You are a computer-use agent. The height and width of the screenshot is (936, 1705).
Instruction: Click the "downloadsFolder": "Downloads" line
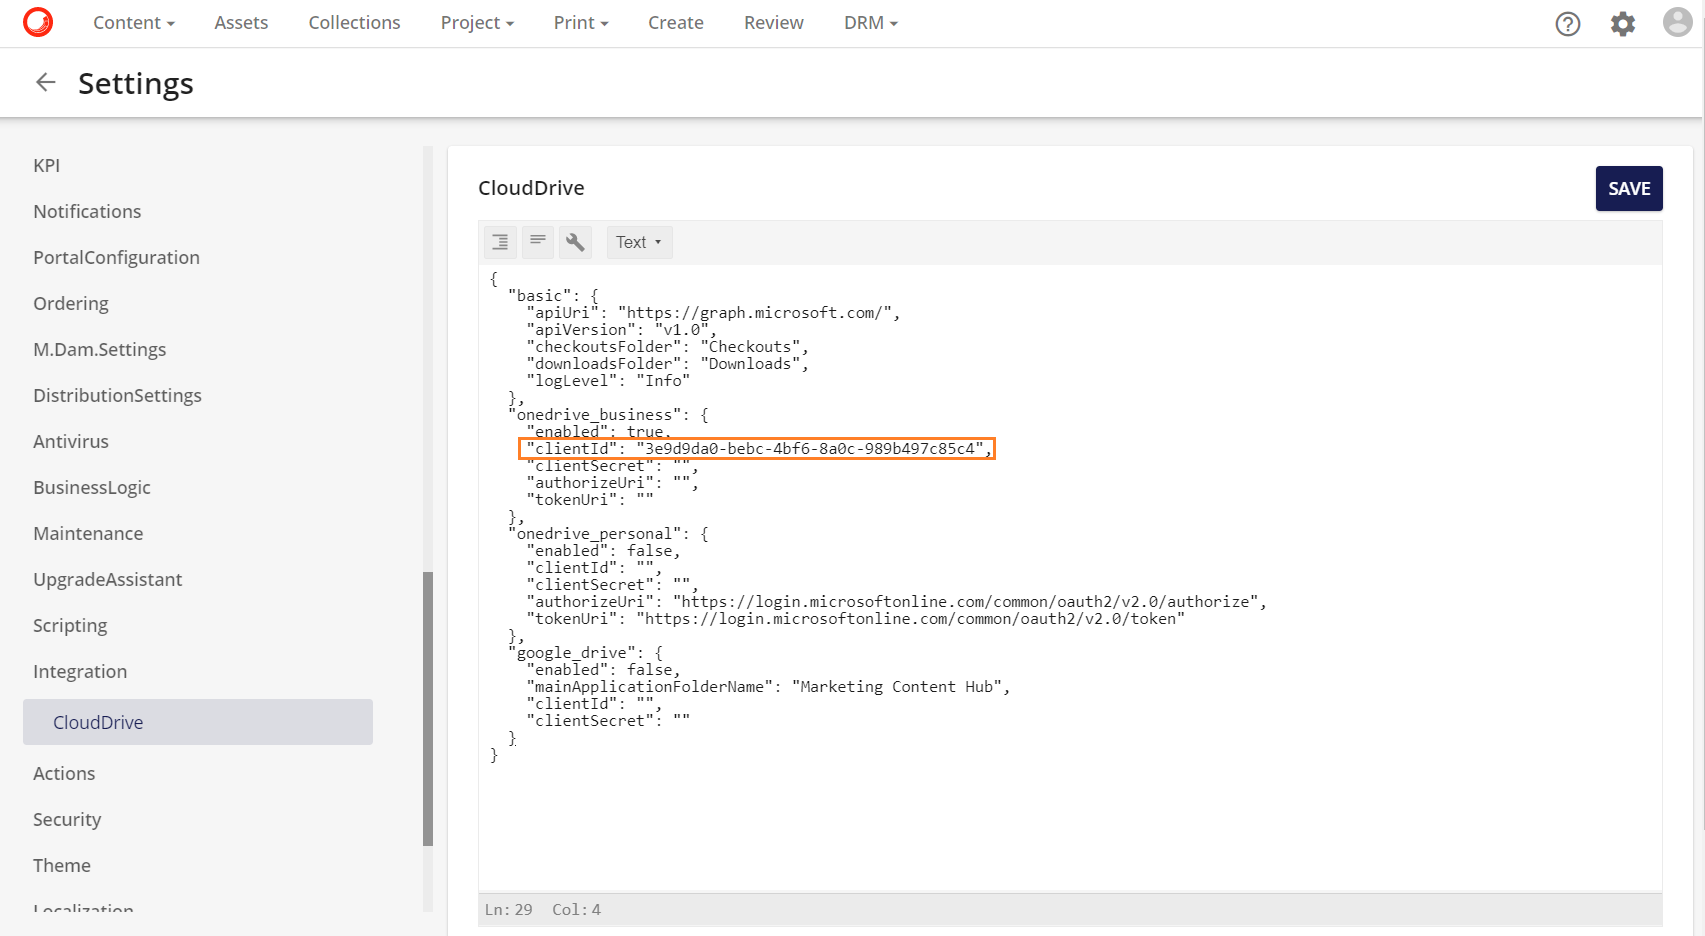click(667, 364)
